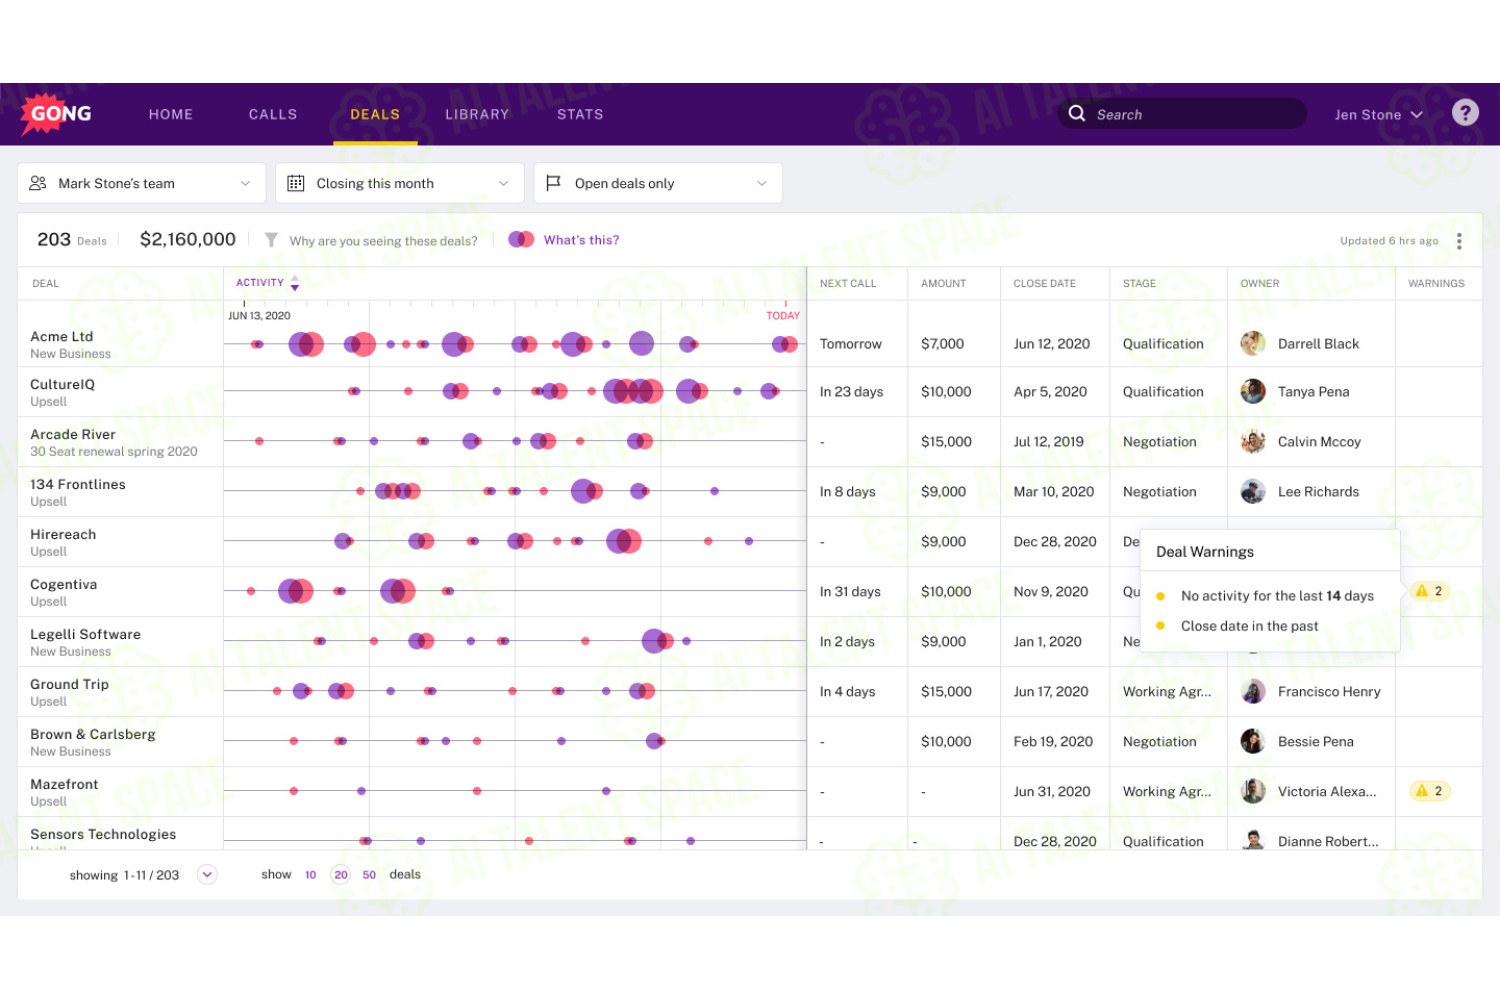This screenshot has width=1500, height=1000.
Task: Select the Deals tab
Action: pos(375,114)
